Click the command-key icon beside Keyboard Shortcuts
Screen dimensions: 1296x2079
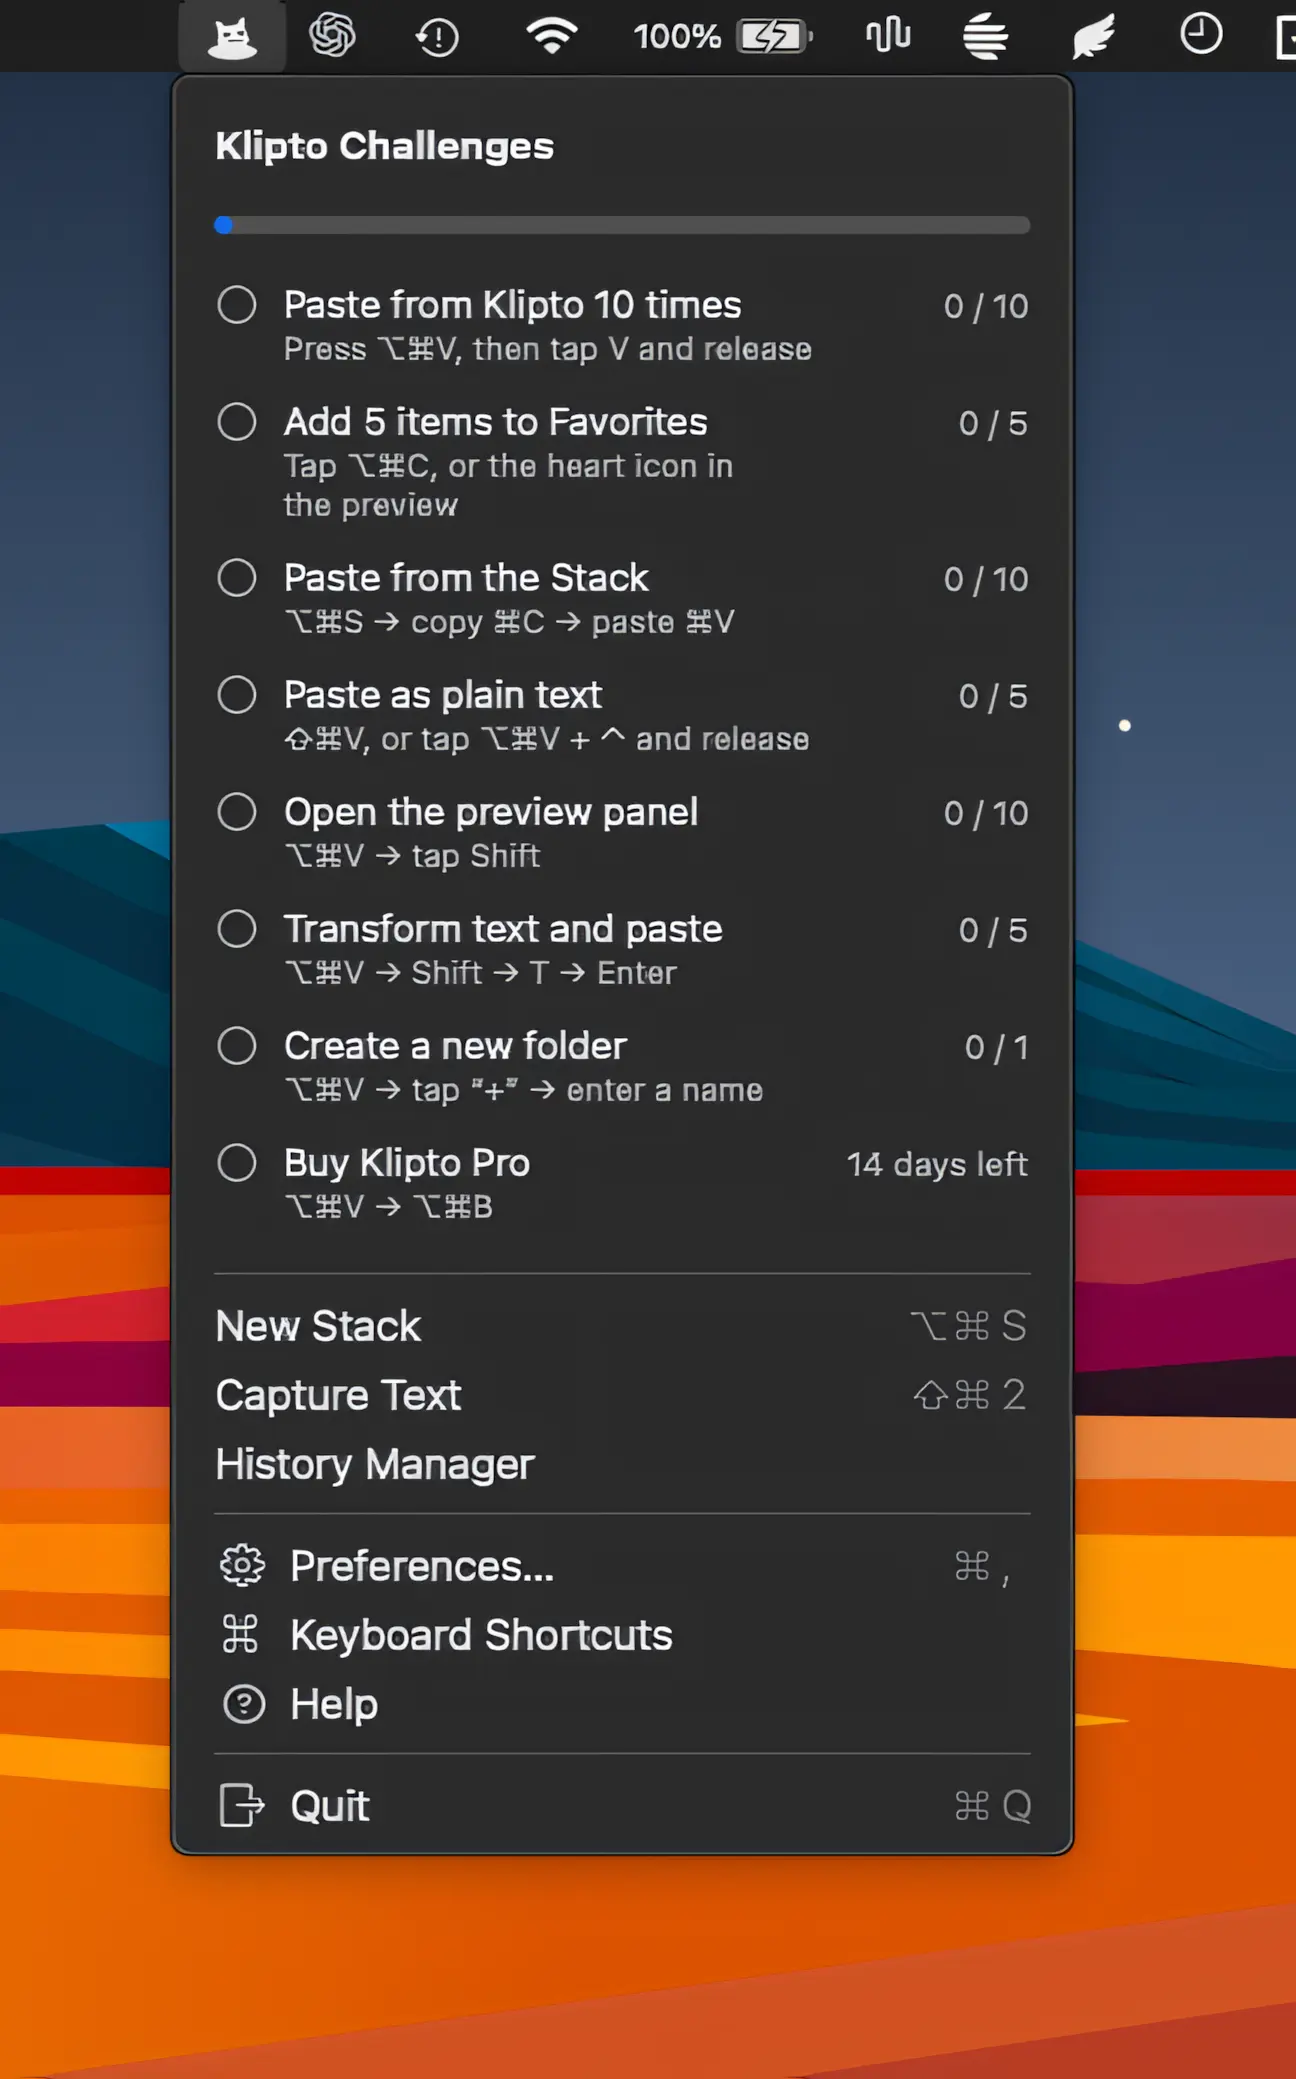241,1635
